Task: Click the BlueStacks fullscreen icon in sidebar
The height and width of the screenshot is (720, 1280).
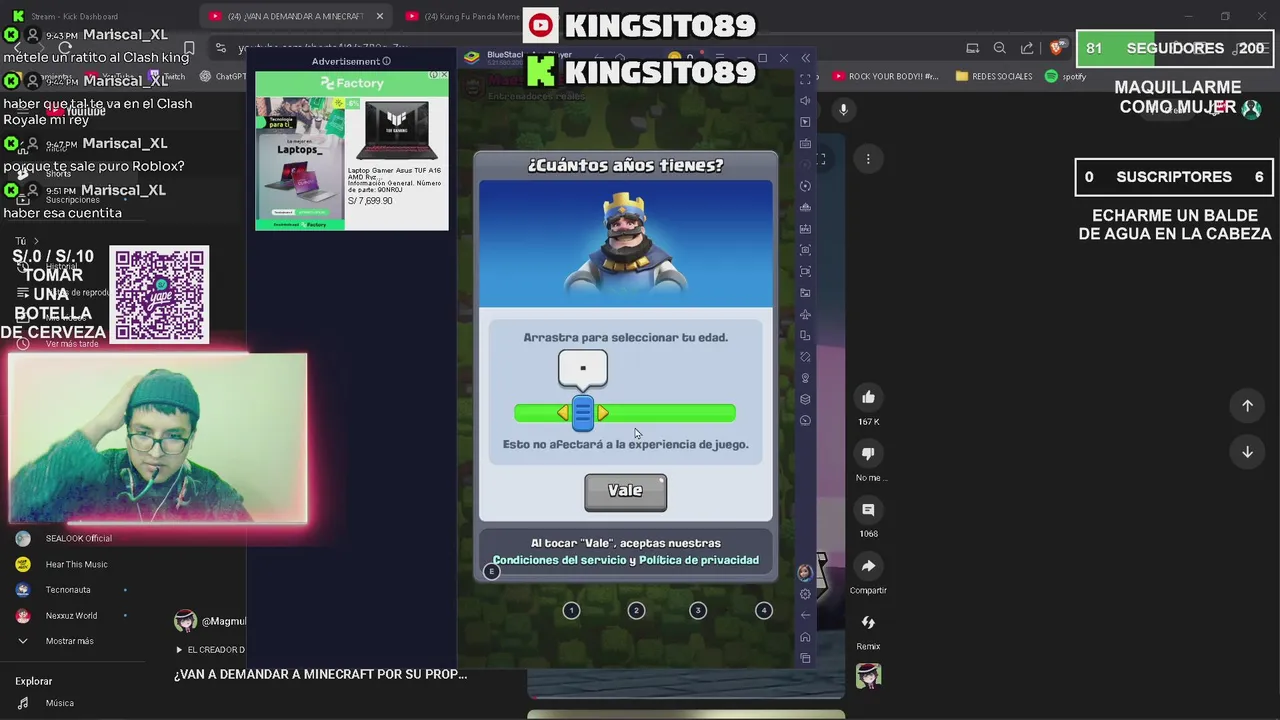Action: tap(805, 78)
